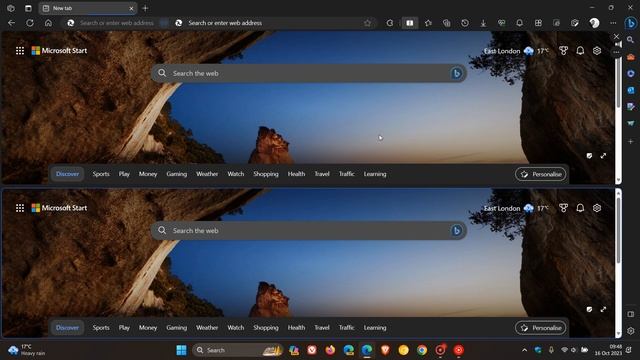
Task: Click Personalise button in upper pane
Action: pos(541,174)
